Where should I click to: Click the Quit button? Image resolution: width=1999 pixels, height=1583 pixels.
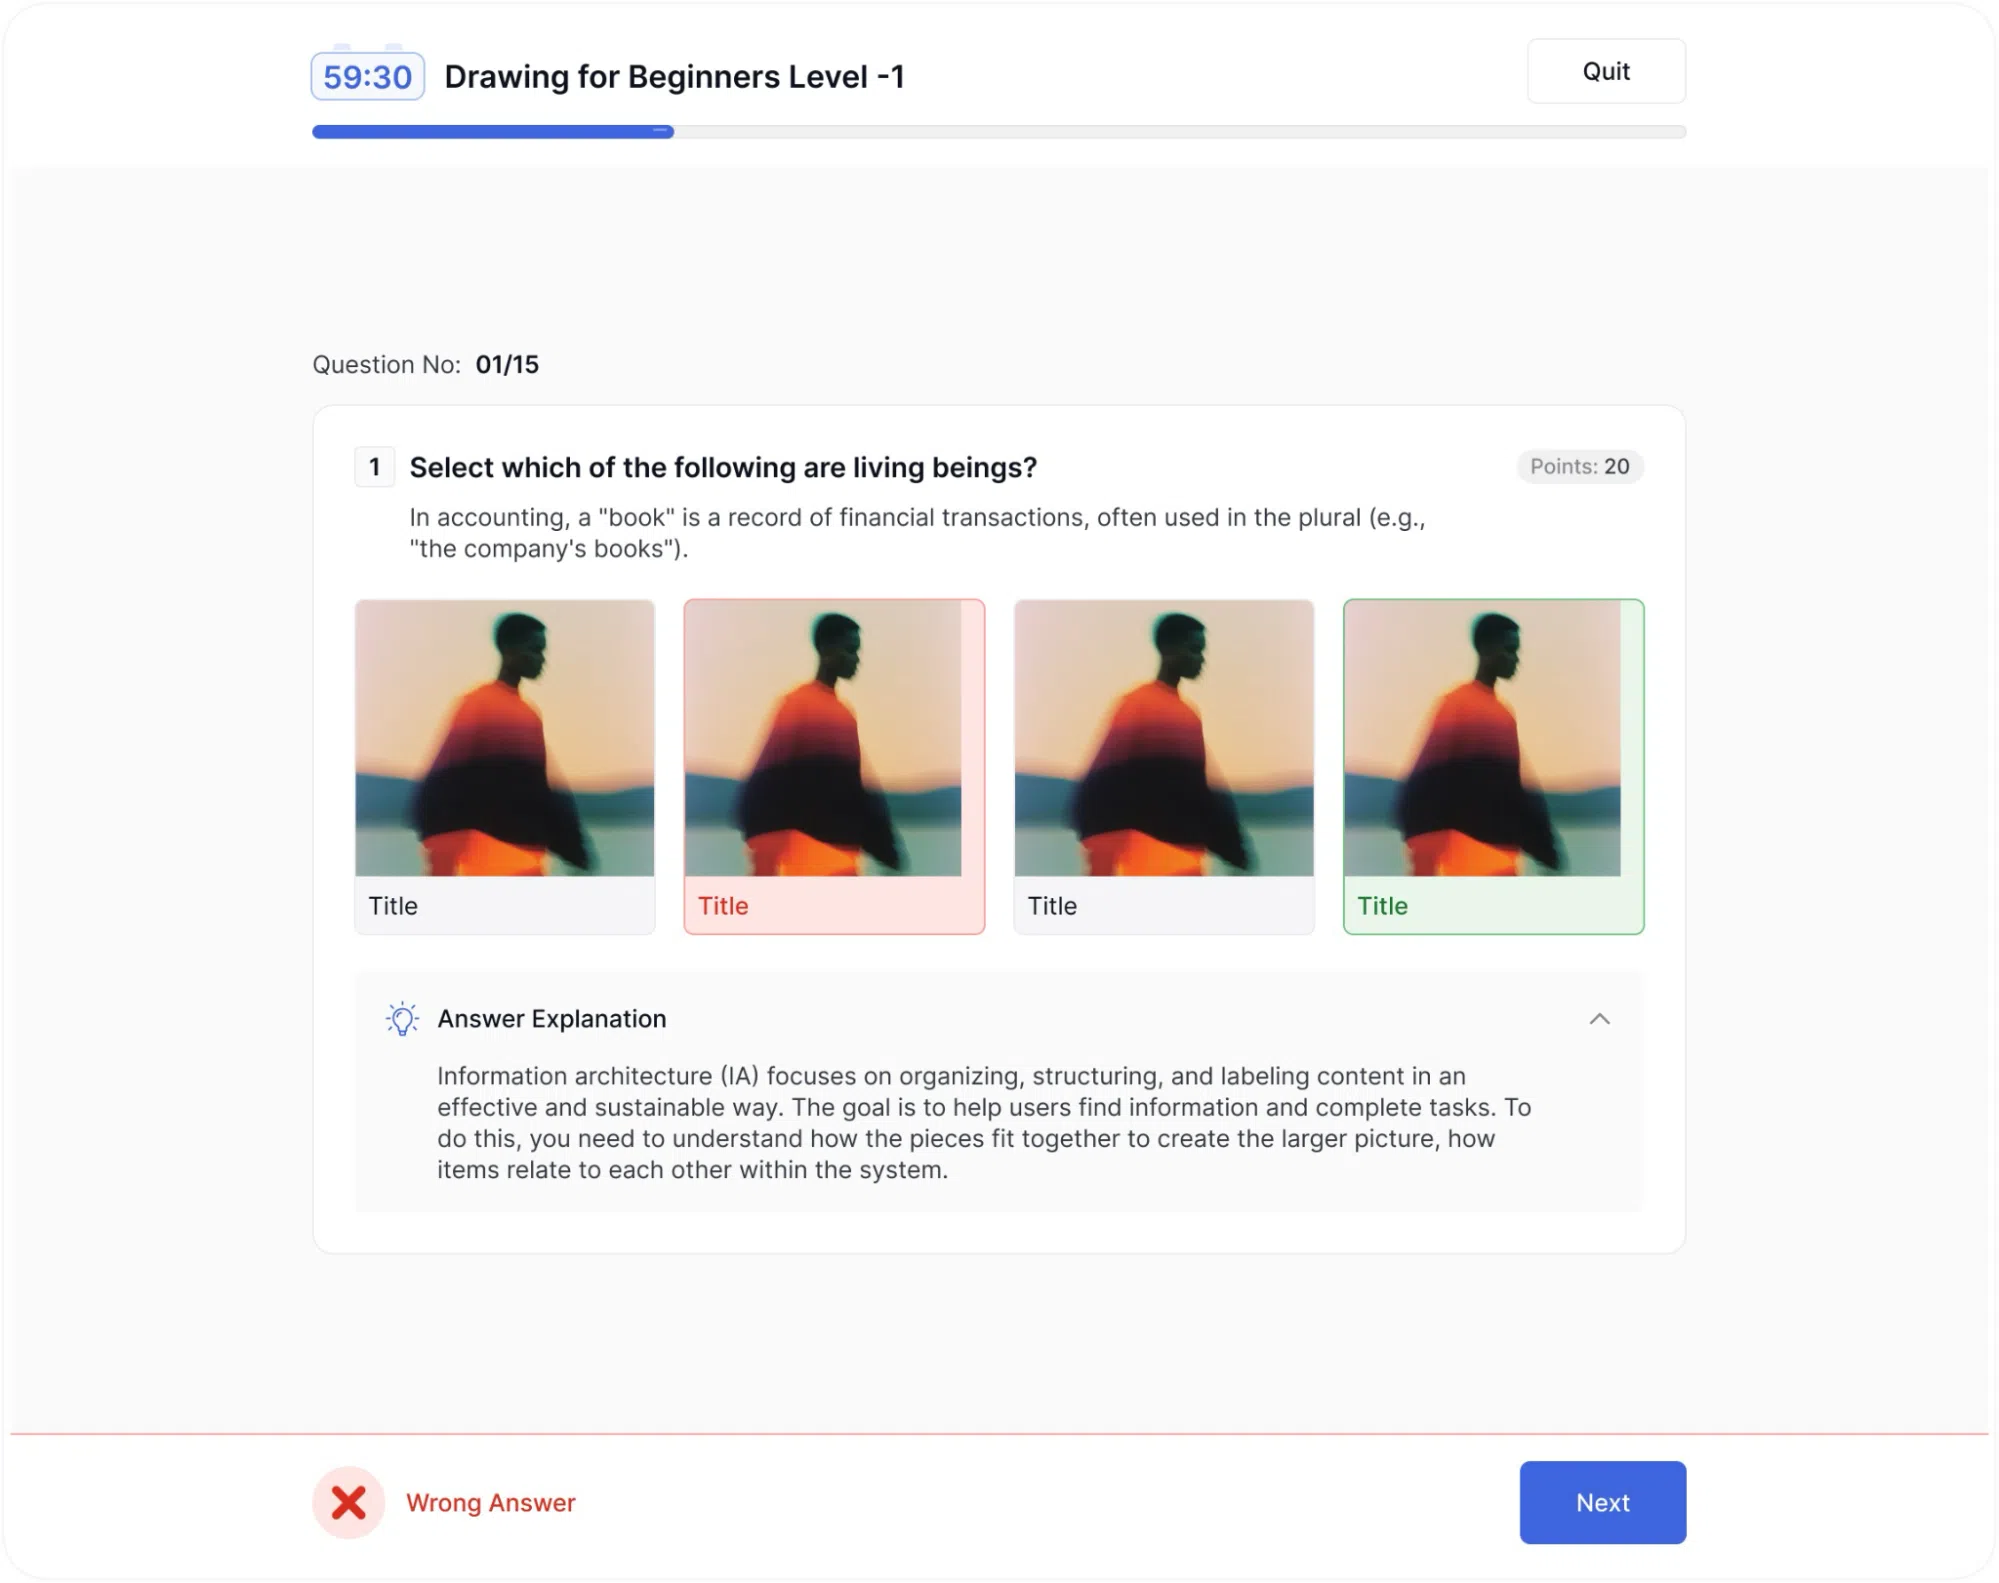(1605, 71)
